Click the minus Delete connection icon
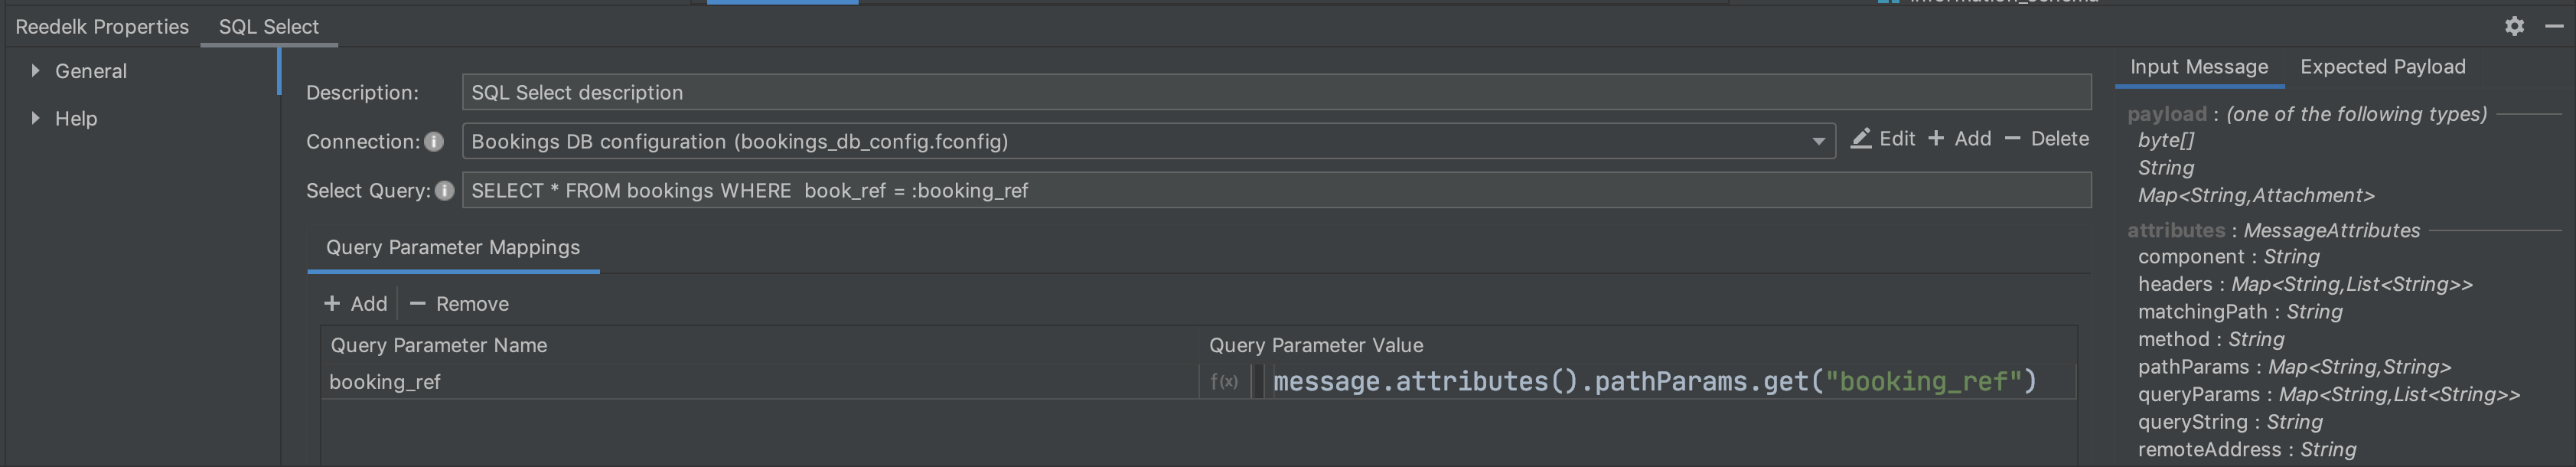Viewport: 2576px width, 467px height. 2013,139
